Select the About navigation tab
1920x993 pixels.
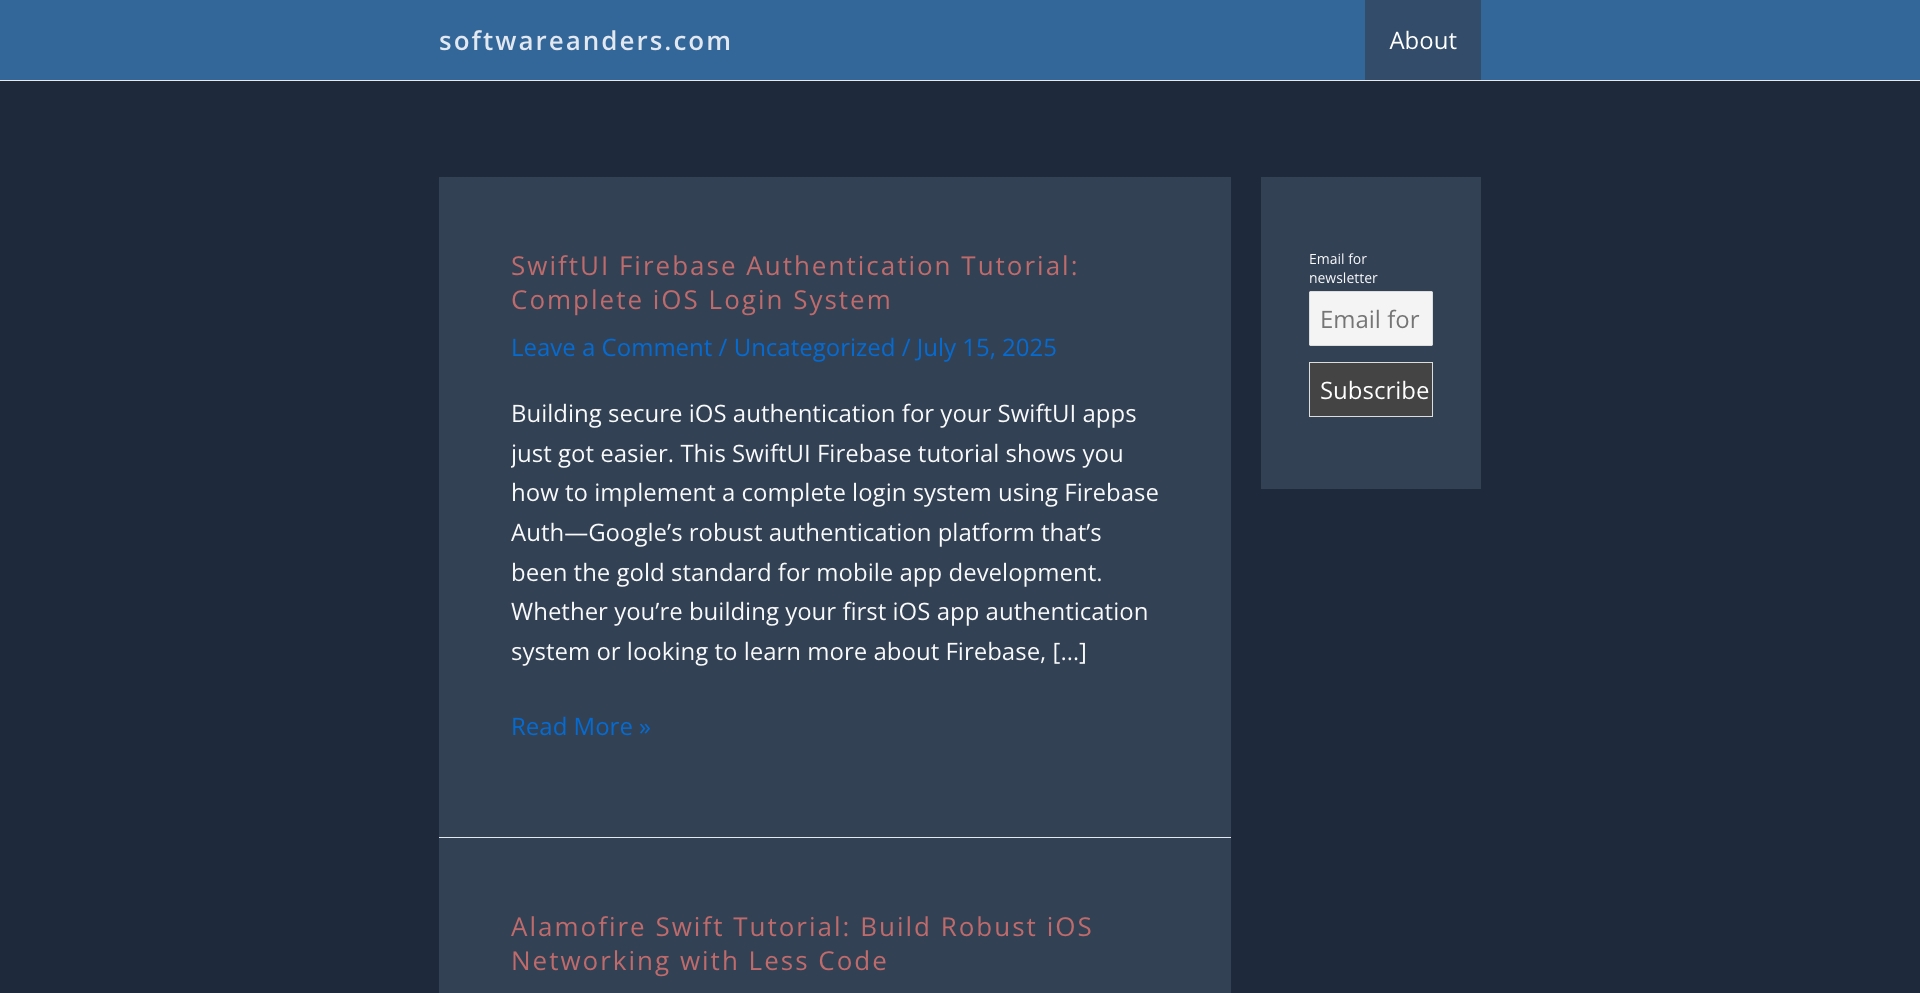1421,40
